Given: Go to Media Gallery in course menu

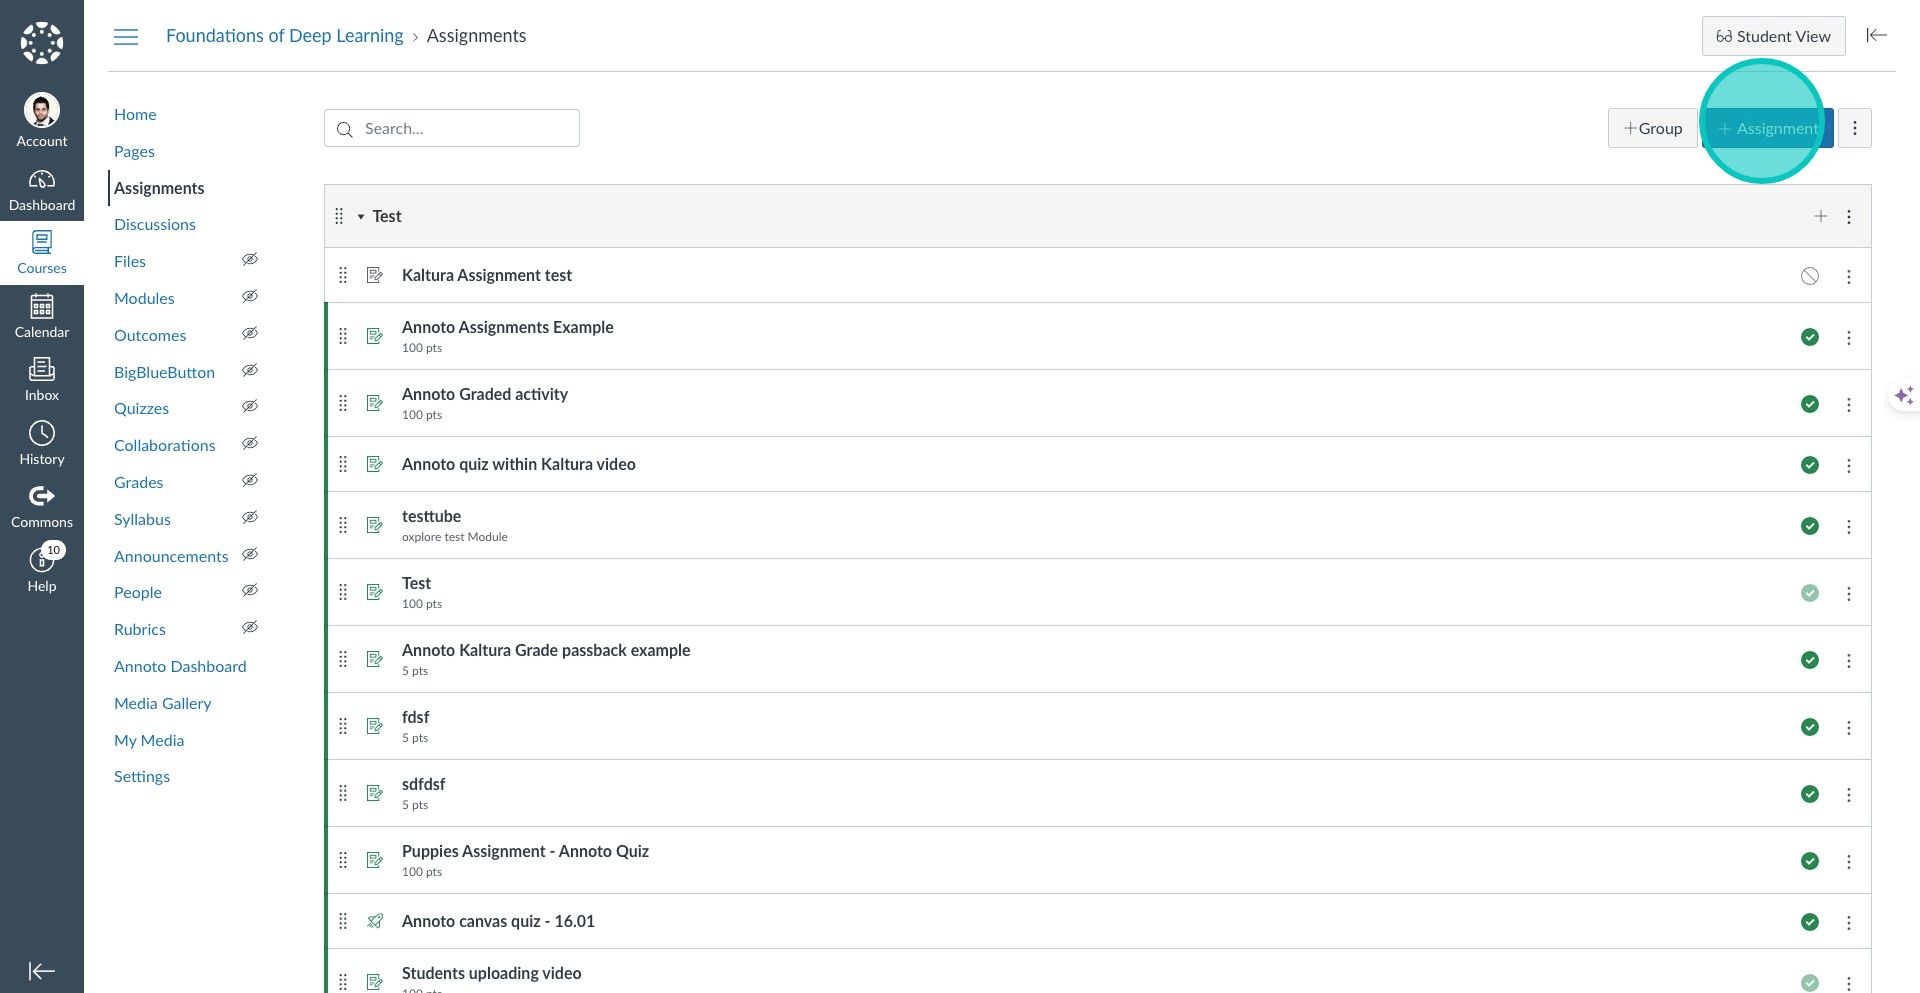Looking at the screenshot, I should click(x=162, y=704).
